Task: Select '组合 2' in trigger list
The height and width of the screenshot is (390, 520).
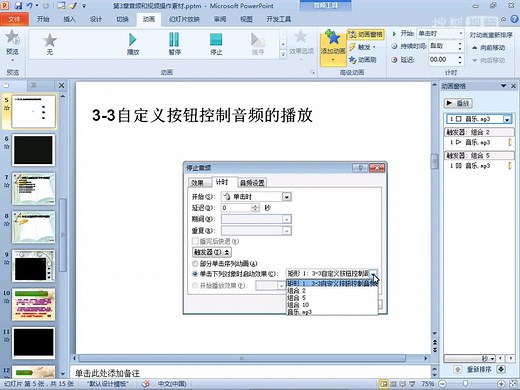Action: click(332, 290)
